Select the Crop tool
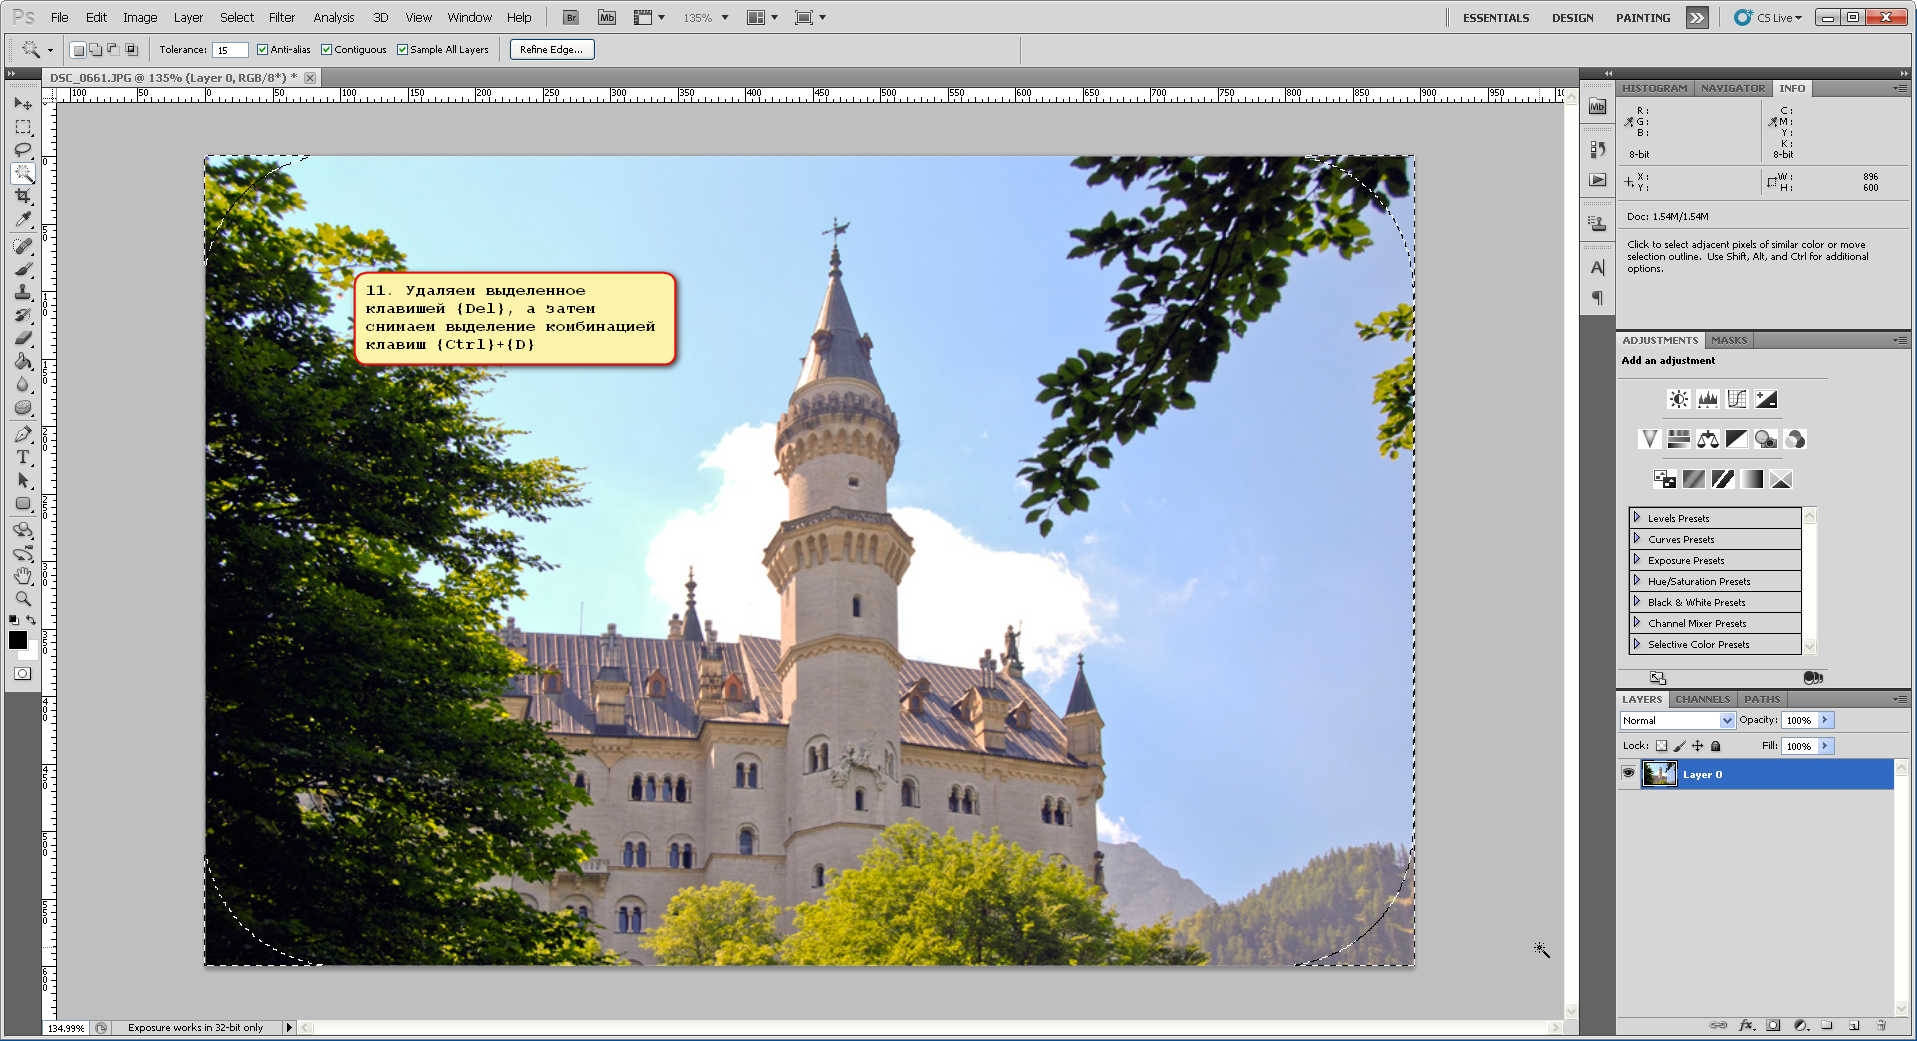This screenshot has height=1041, width=1917. coord(23,196)
